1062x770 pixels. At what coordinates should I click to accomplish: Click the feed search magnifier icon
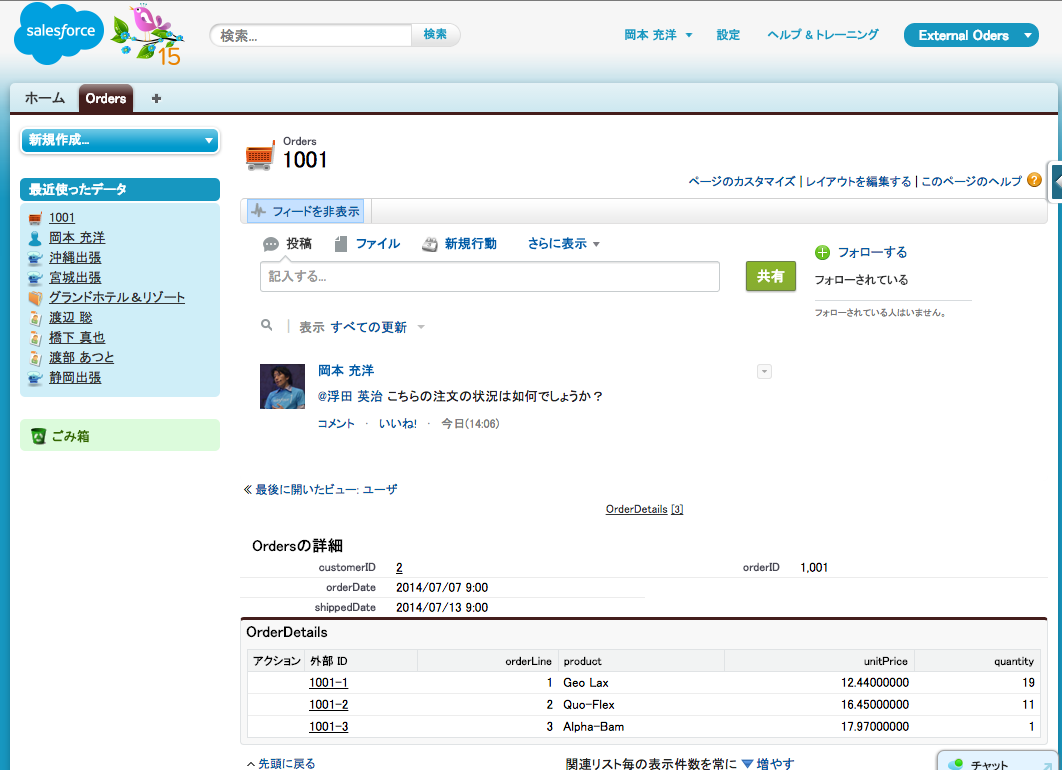[267, 325]
